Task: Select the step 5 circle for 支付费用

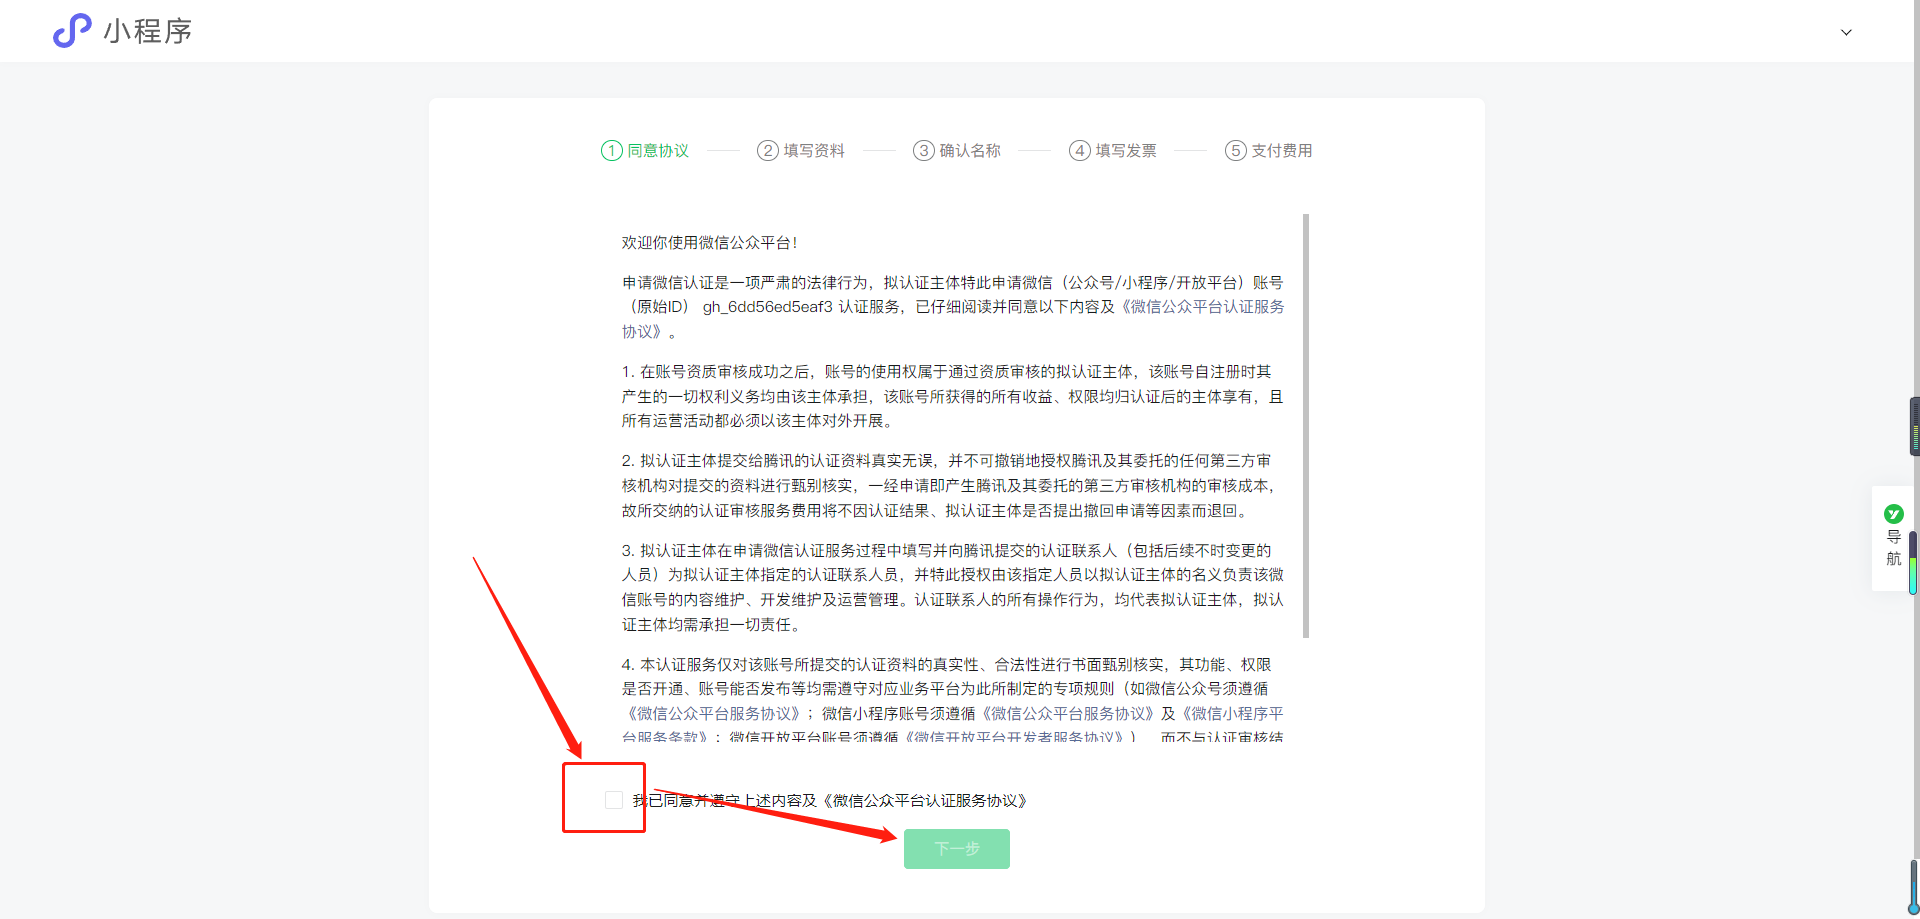Action: click(x=1235, y=151)
